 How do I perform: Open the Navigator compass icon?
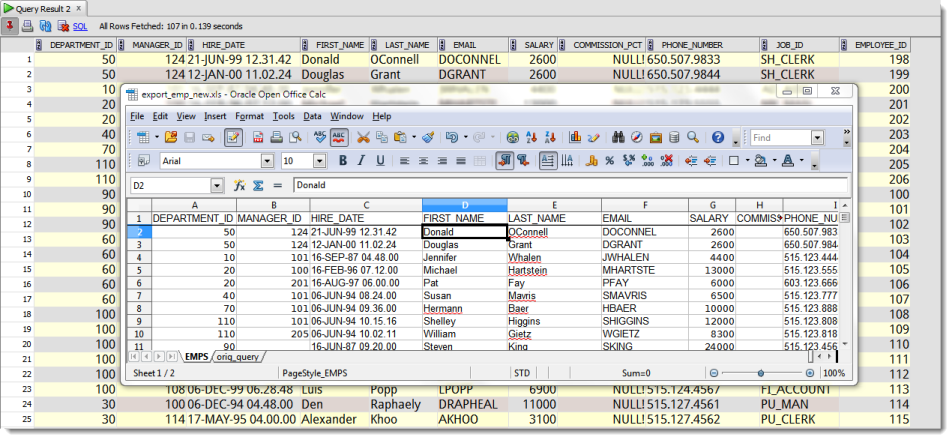pyautogui.click(x=637, y=138)
